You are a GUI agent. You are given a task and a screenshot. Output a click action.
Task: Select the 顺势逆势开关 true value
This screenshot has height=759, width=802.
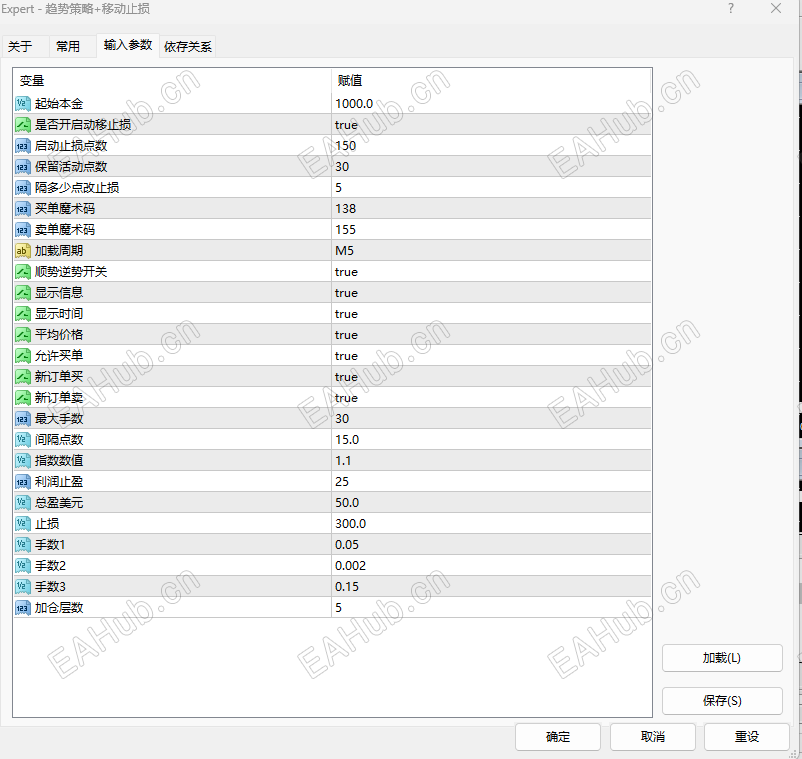point(346,272)
